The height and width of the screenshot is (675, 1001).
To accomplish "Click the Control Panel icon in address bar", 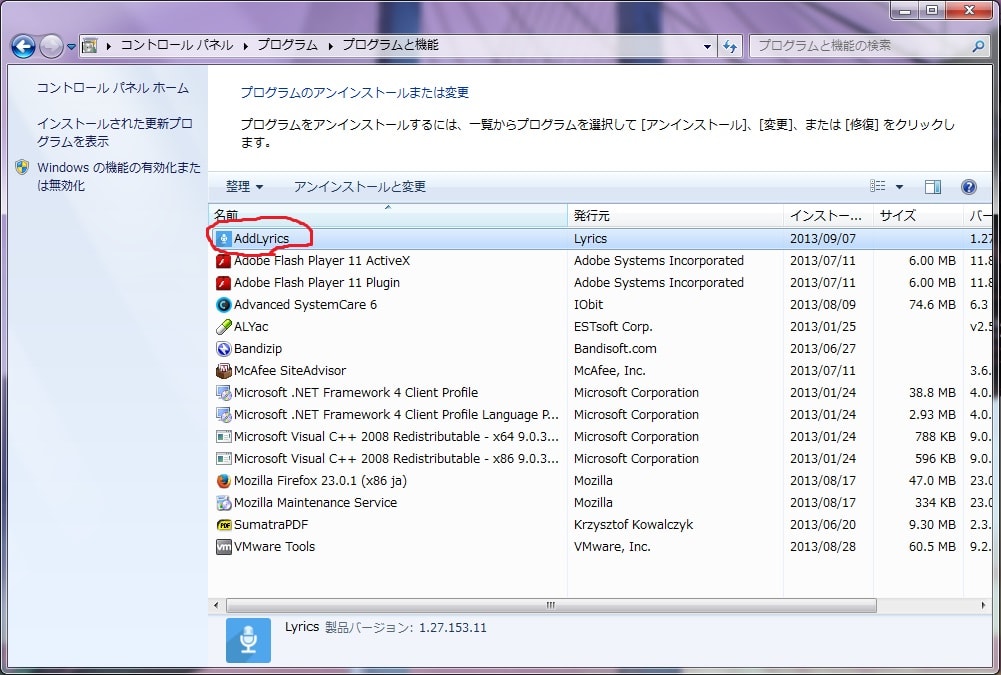I will click(x=90, y=45).
